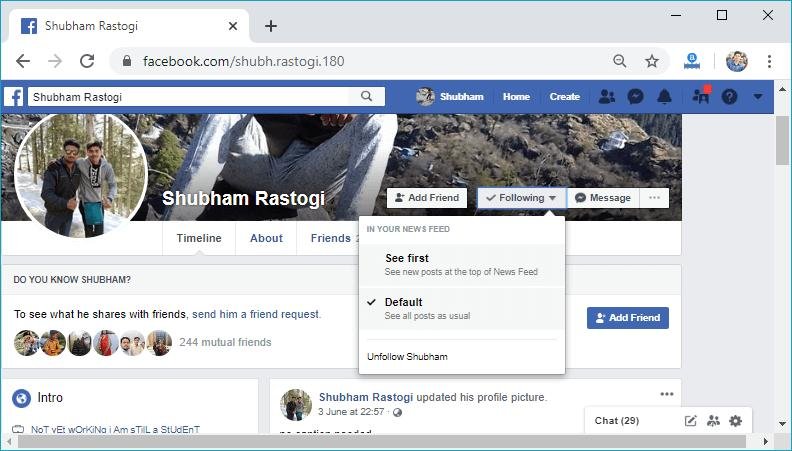Image resolution: width=792 pixels, height=451 pixels.
Task: Click the search magnifier in Facebook search box
Action: [367, 96]
